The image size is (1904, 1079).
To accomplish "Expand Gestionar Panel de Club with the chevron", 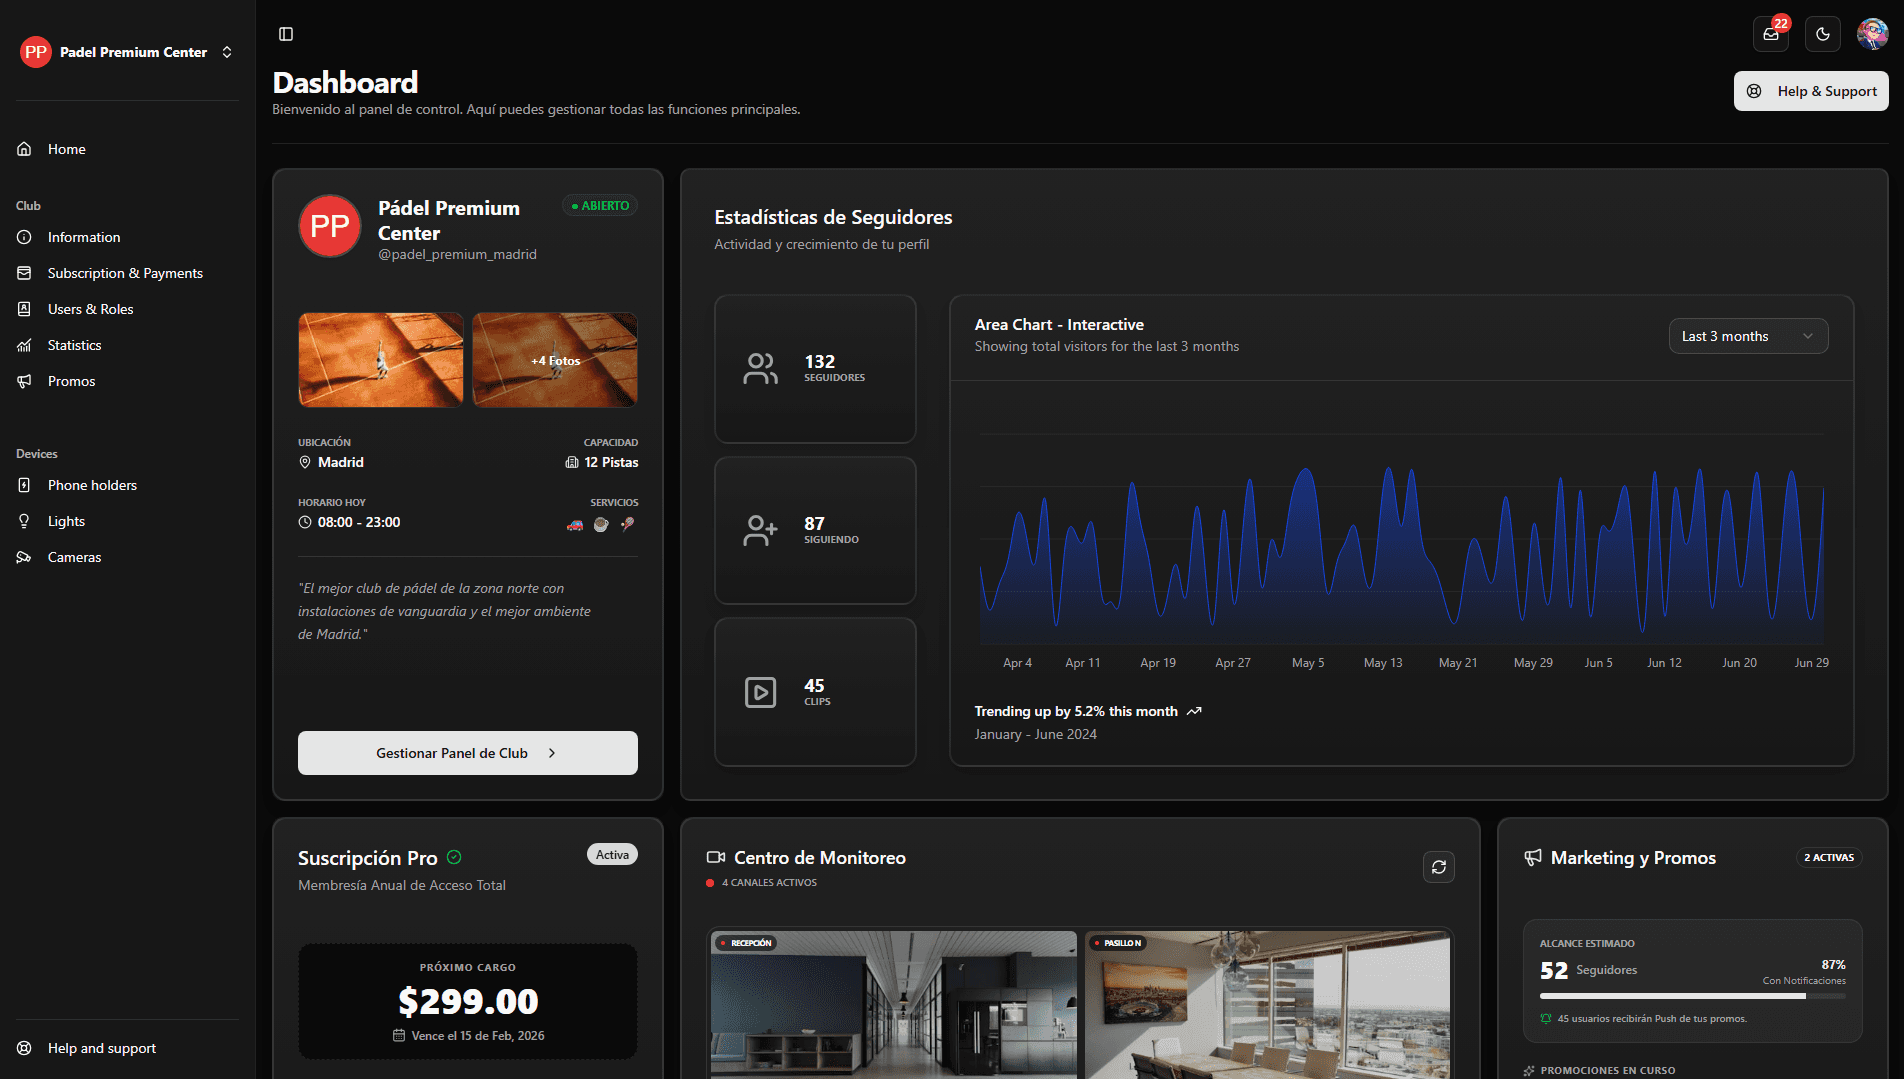I will click(x=552, y=753).
